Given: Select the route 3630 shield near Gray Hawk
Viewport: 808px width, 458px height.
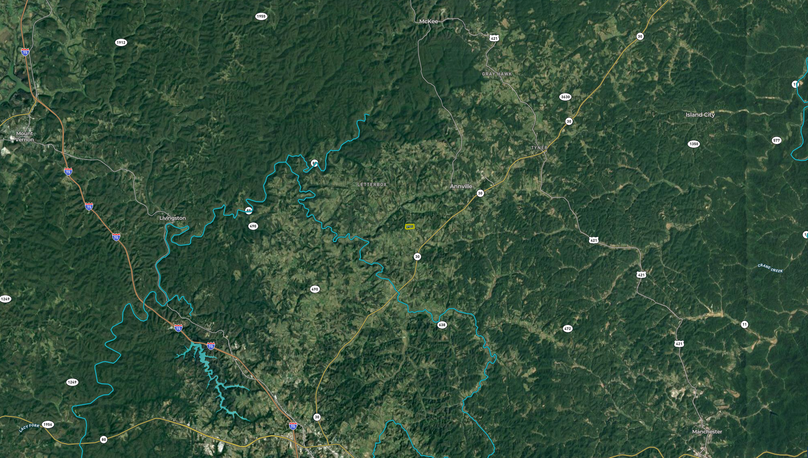Looking at the screenshot, I should click(565, 97).
